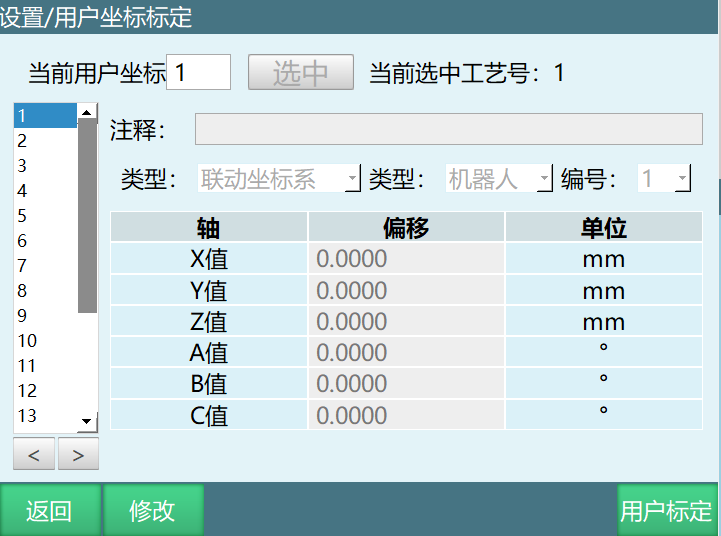Open the 机器人 type dropdown

[499, 179]
